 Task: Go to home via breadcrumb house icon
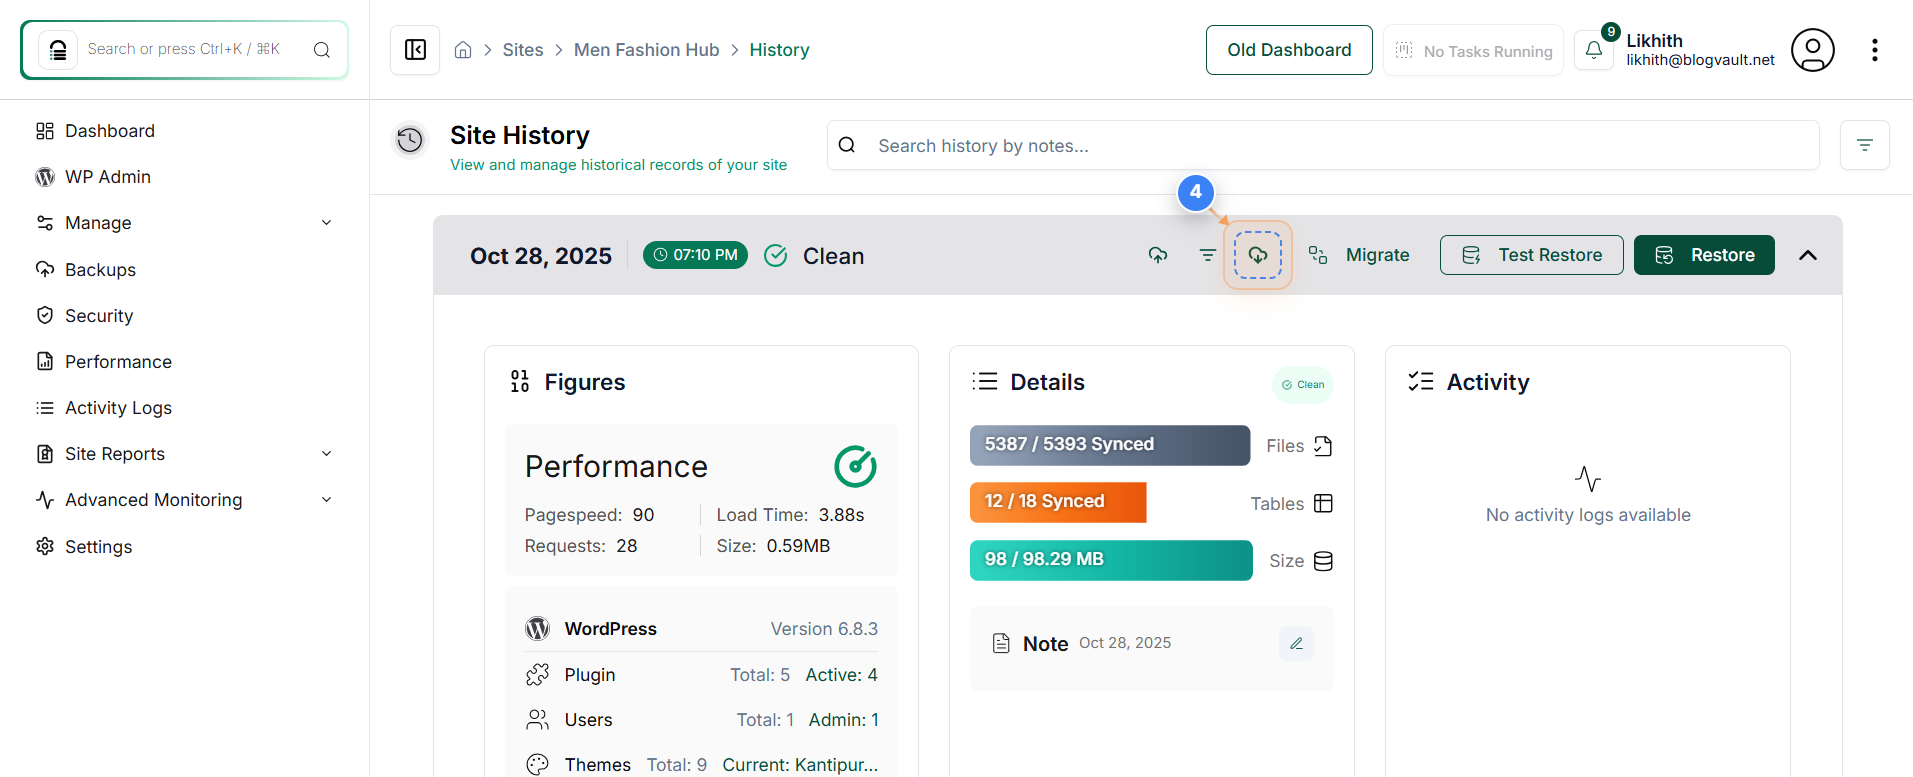[x=463, y=50]
